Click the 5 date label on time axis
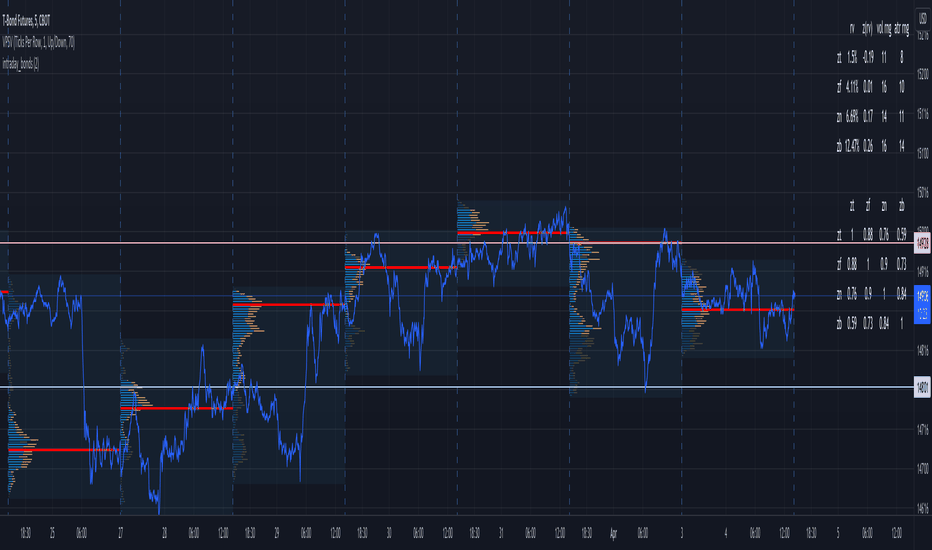This screenshot has width=932, height=550. (x=838, y=533)
